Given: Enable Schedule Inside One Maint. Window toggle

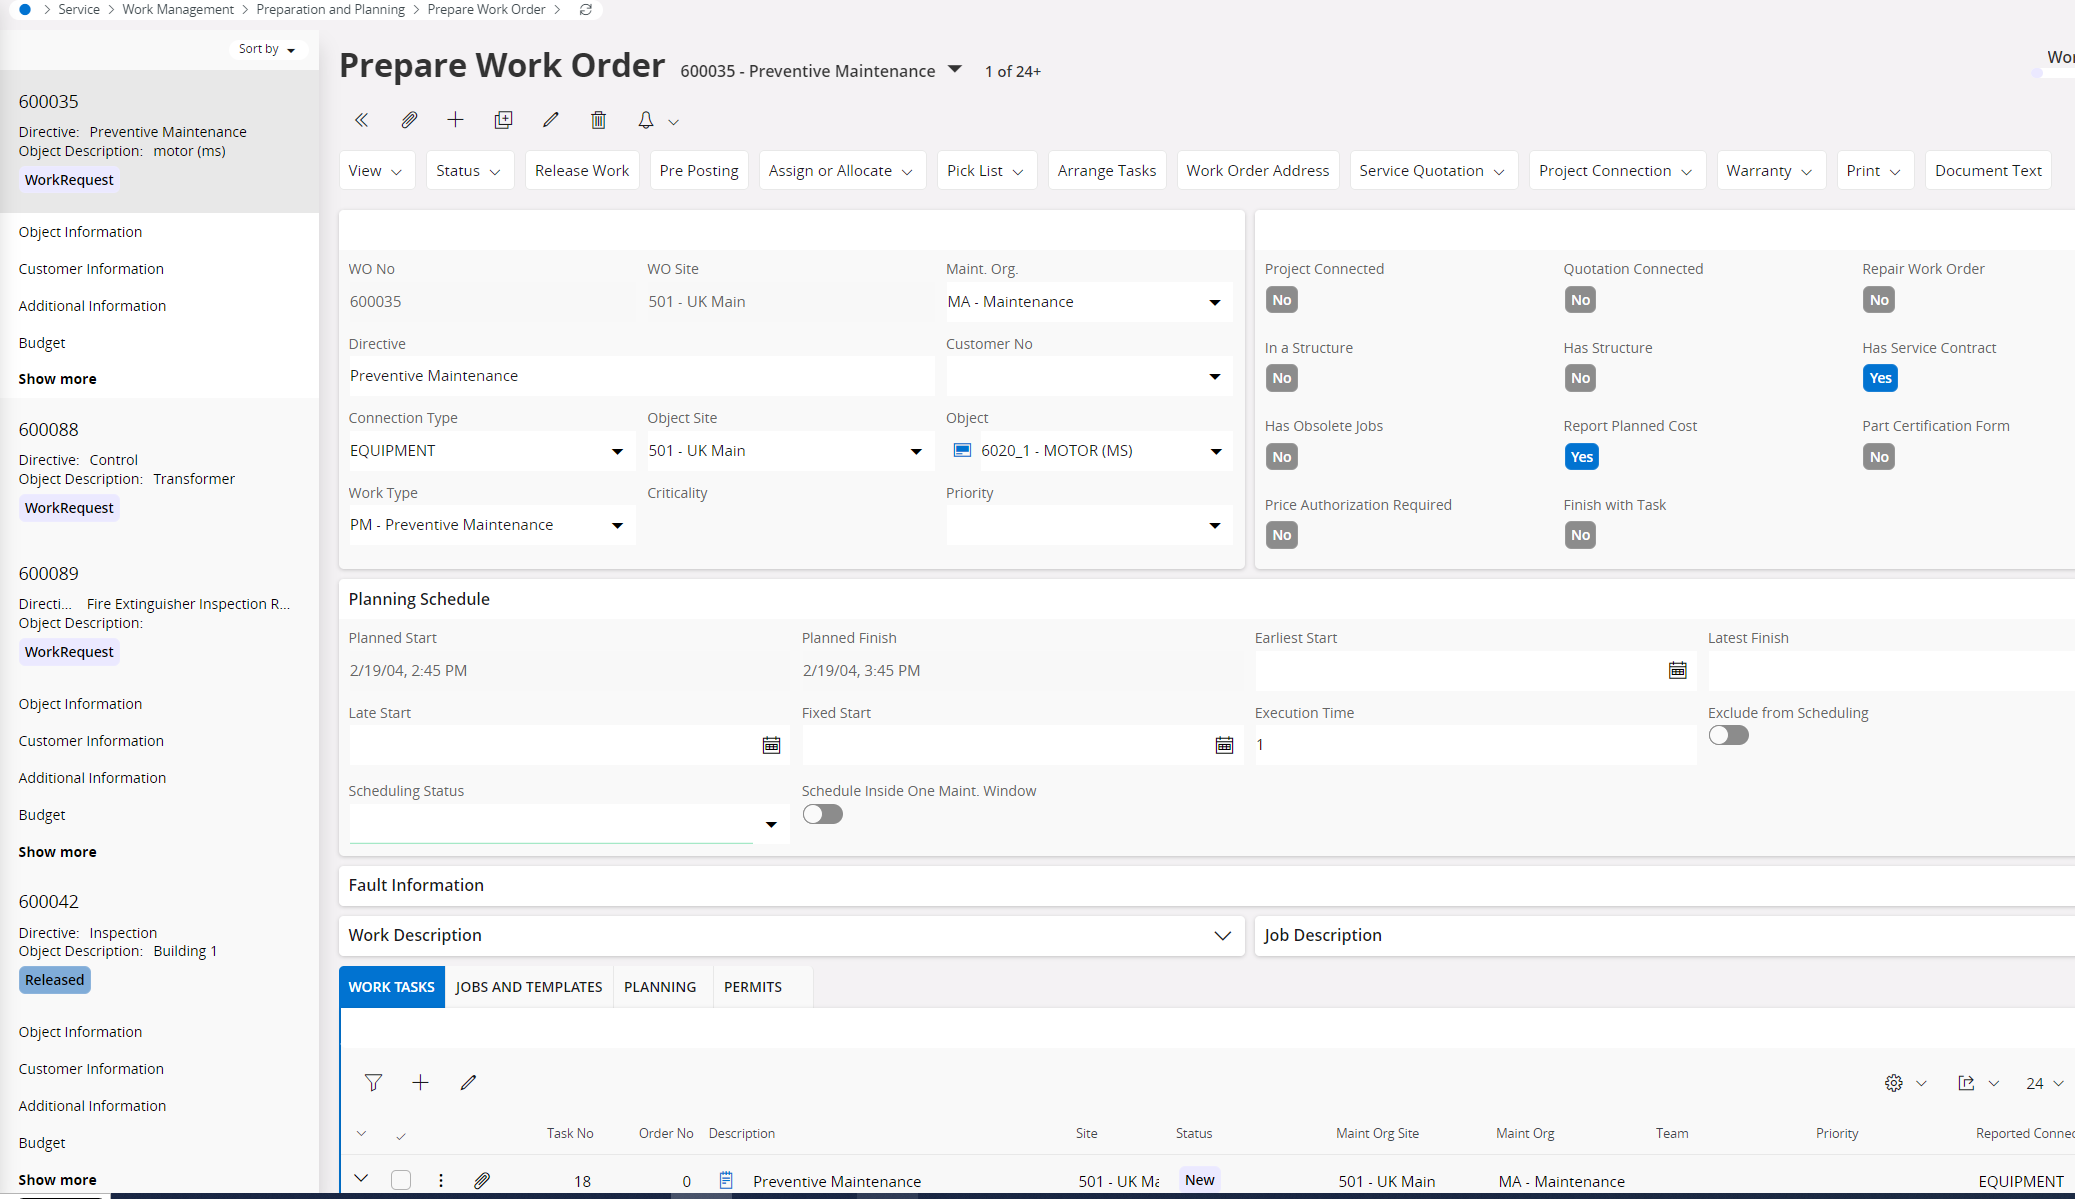Looking at the screenshot, I should pyautogui.click(x=822, y=814).
